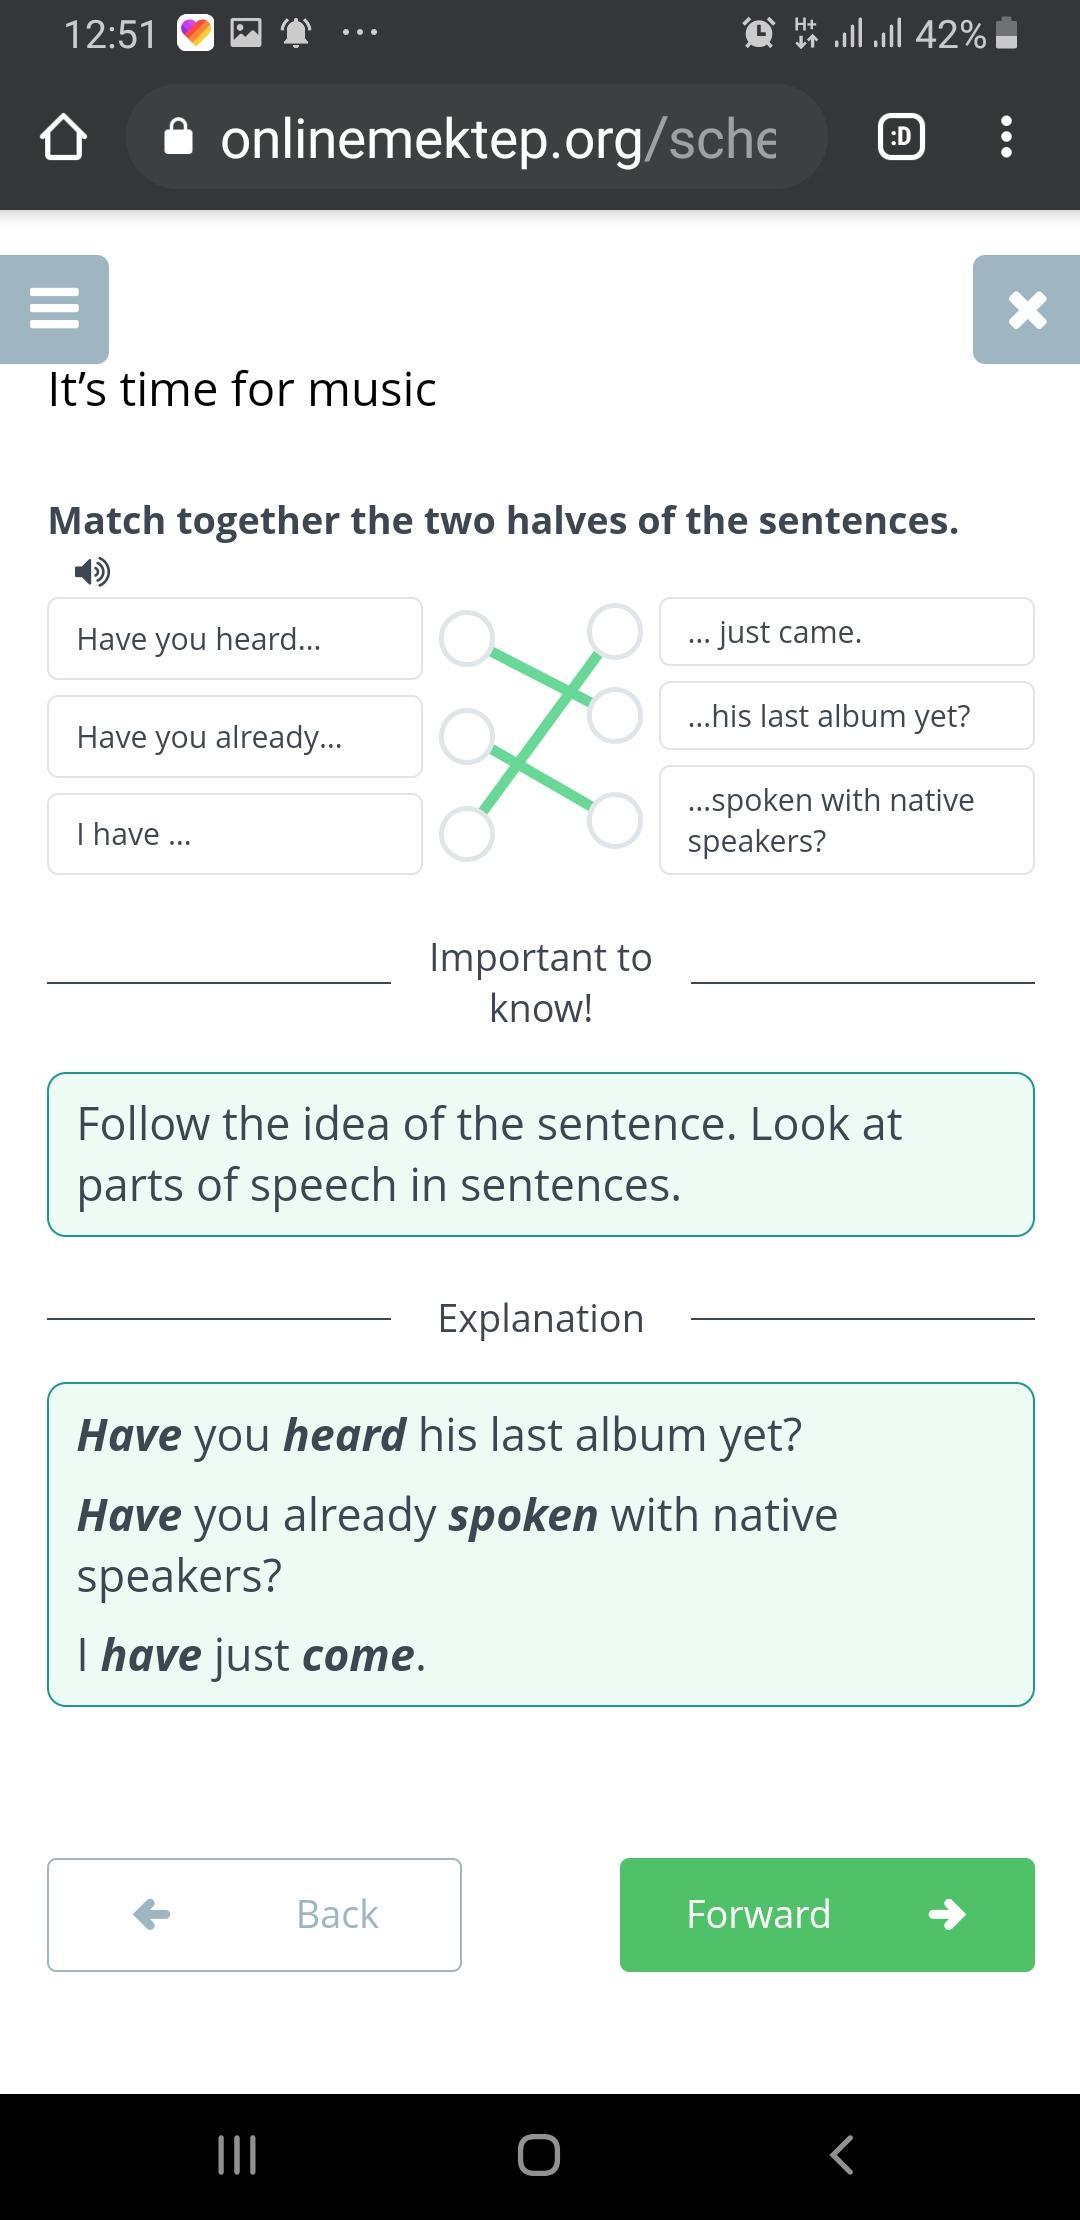Tap the browser home icon
The width and height of the screenshot is (1080, 2220).
[64, 137]
